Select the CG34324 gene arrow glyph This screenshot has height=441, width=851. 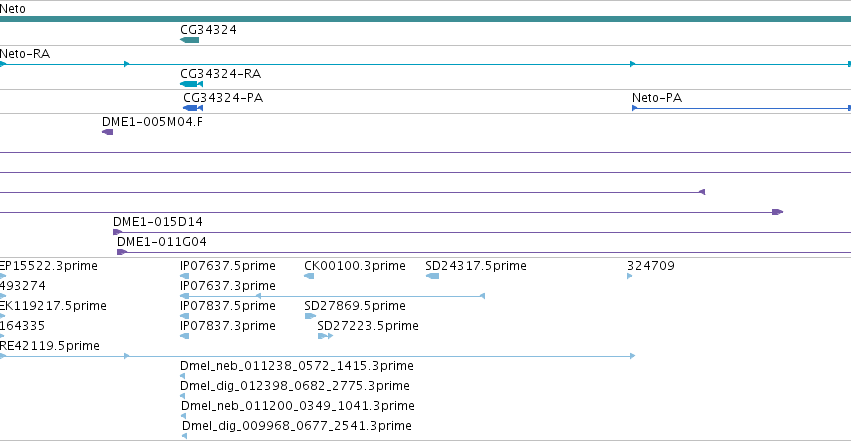[189, 40]
